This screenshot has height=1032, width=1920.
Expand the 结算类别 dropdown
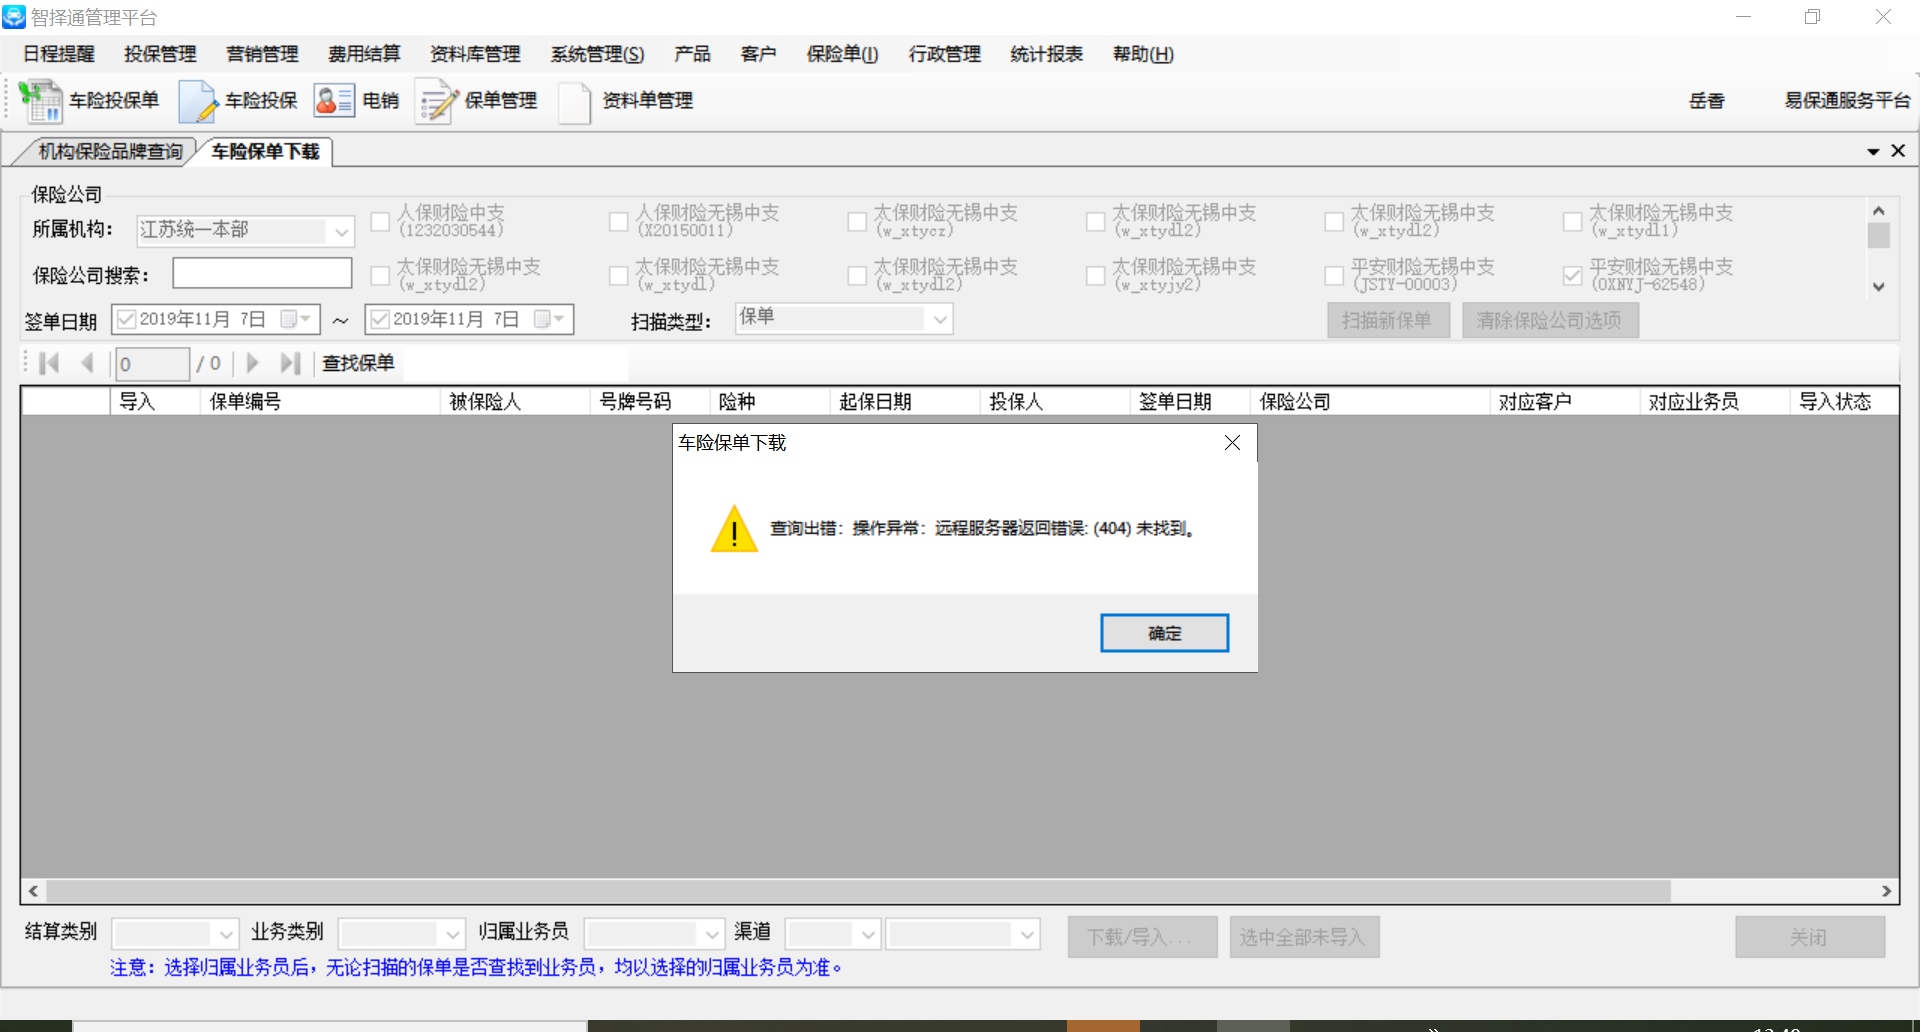coord(226,934)
